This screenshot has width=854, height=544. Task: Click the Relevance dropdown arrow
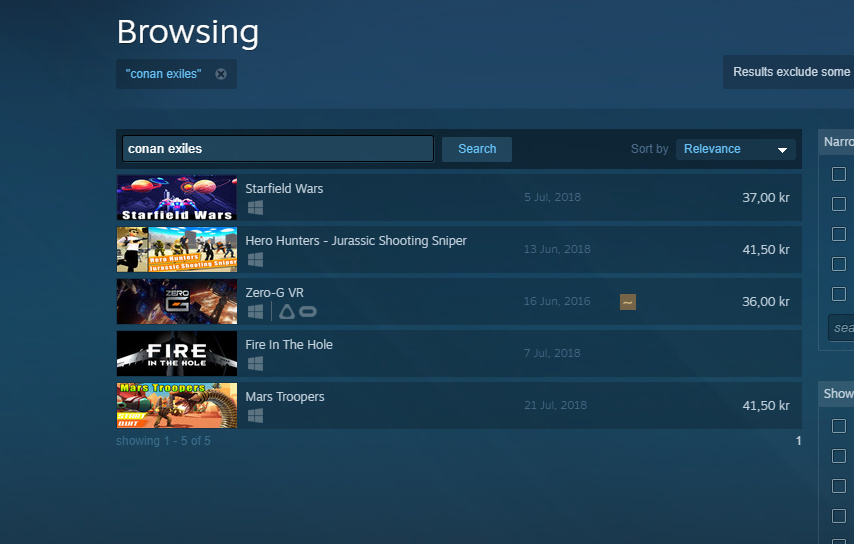coord(782,150)
